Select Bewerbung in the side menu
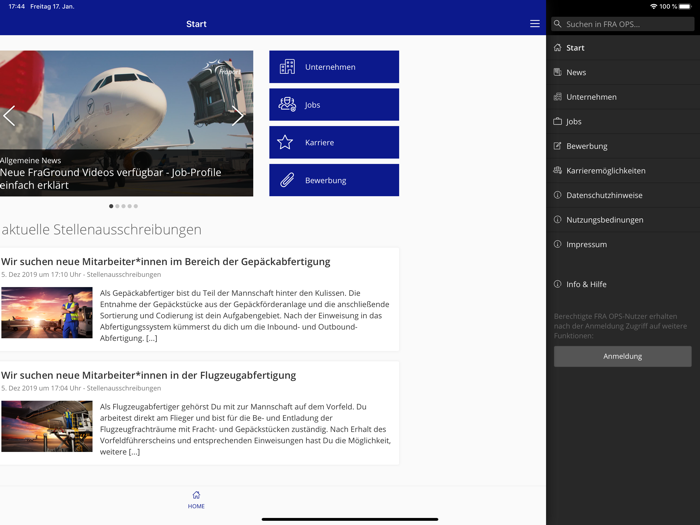 [x=623, y=146]
